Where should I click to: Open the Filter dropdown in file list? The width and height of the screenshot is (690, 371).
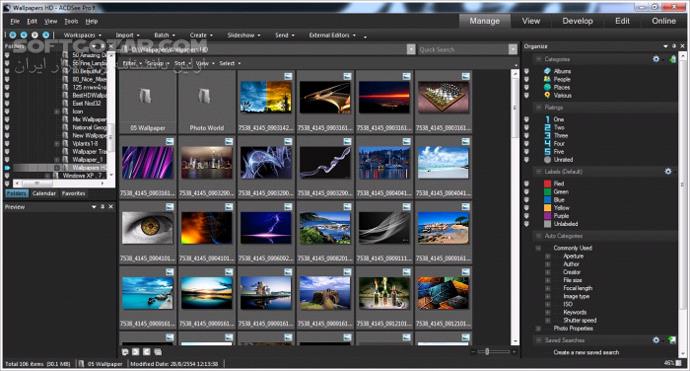coord(132,63)
